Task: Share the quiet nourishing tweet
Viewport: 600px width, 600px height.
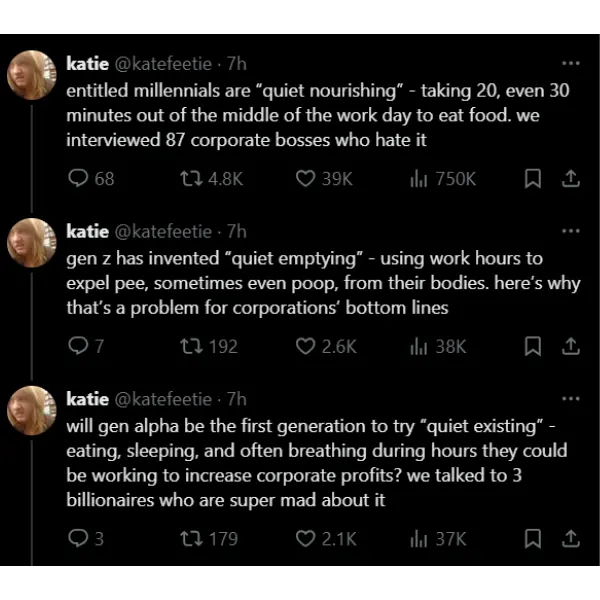Action: click(x=570, y=179)
